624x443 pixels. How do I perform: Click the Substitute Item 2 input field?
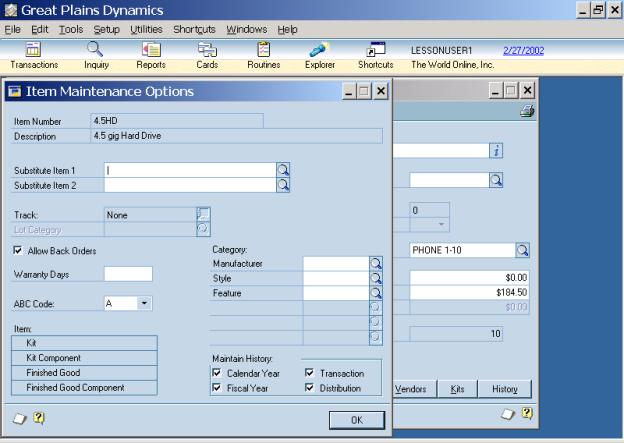coord(190,185)
